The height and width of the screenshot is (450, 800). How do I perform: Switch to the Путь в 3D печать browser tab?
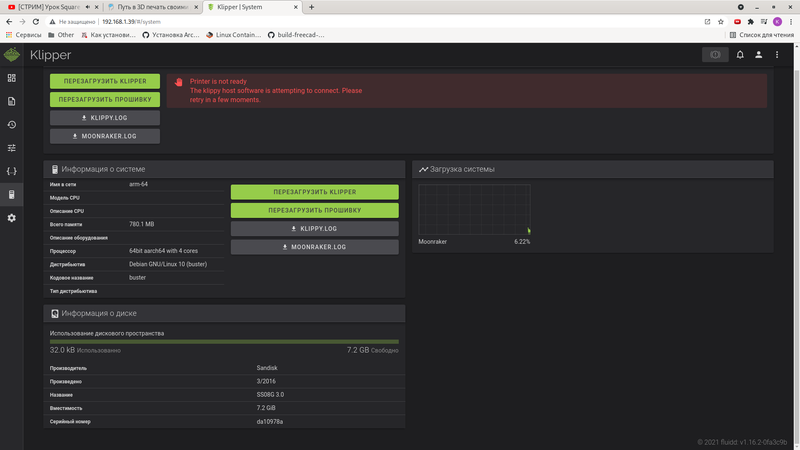(x=151, y=6)
